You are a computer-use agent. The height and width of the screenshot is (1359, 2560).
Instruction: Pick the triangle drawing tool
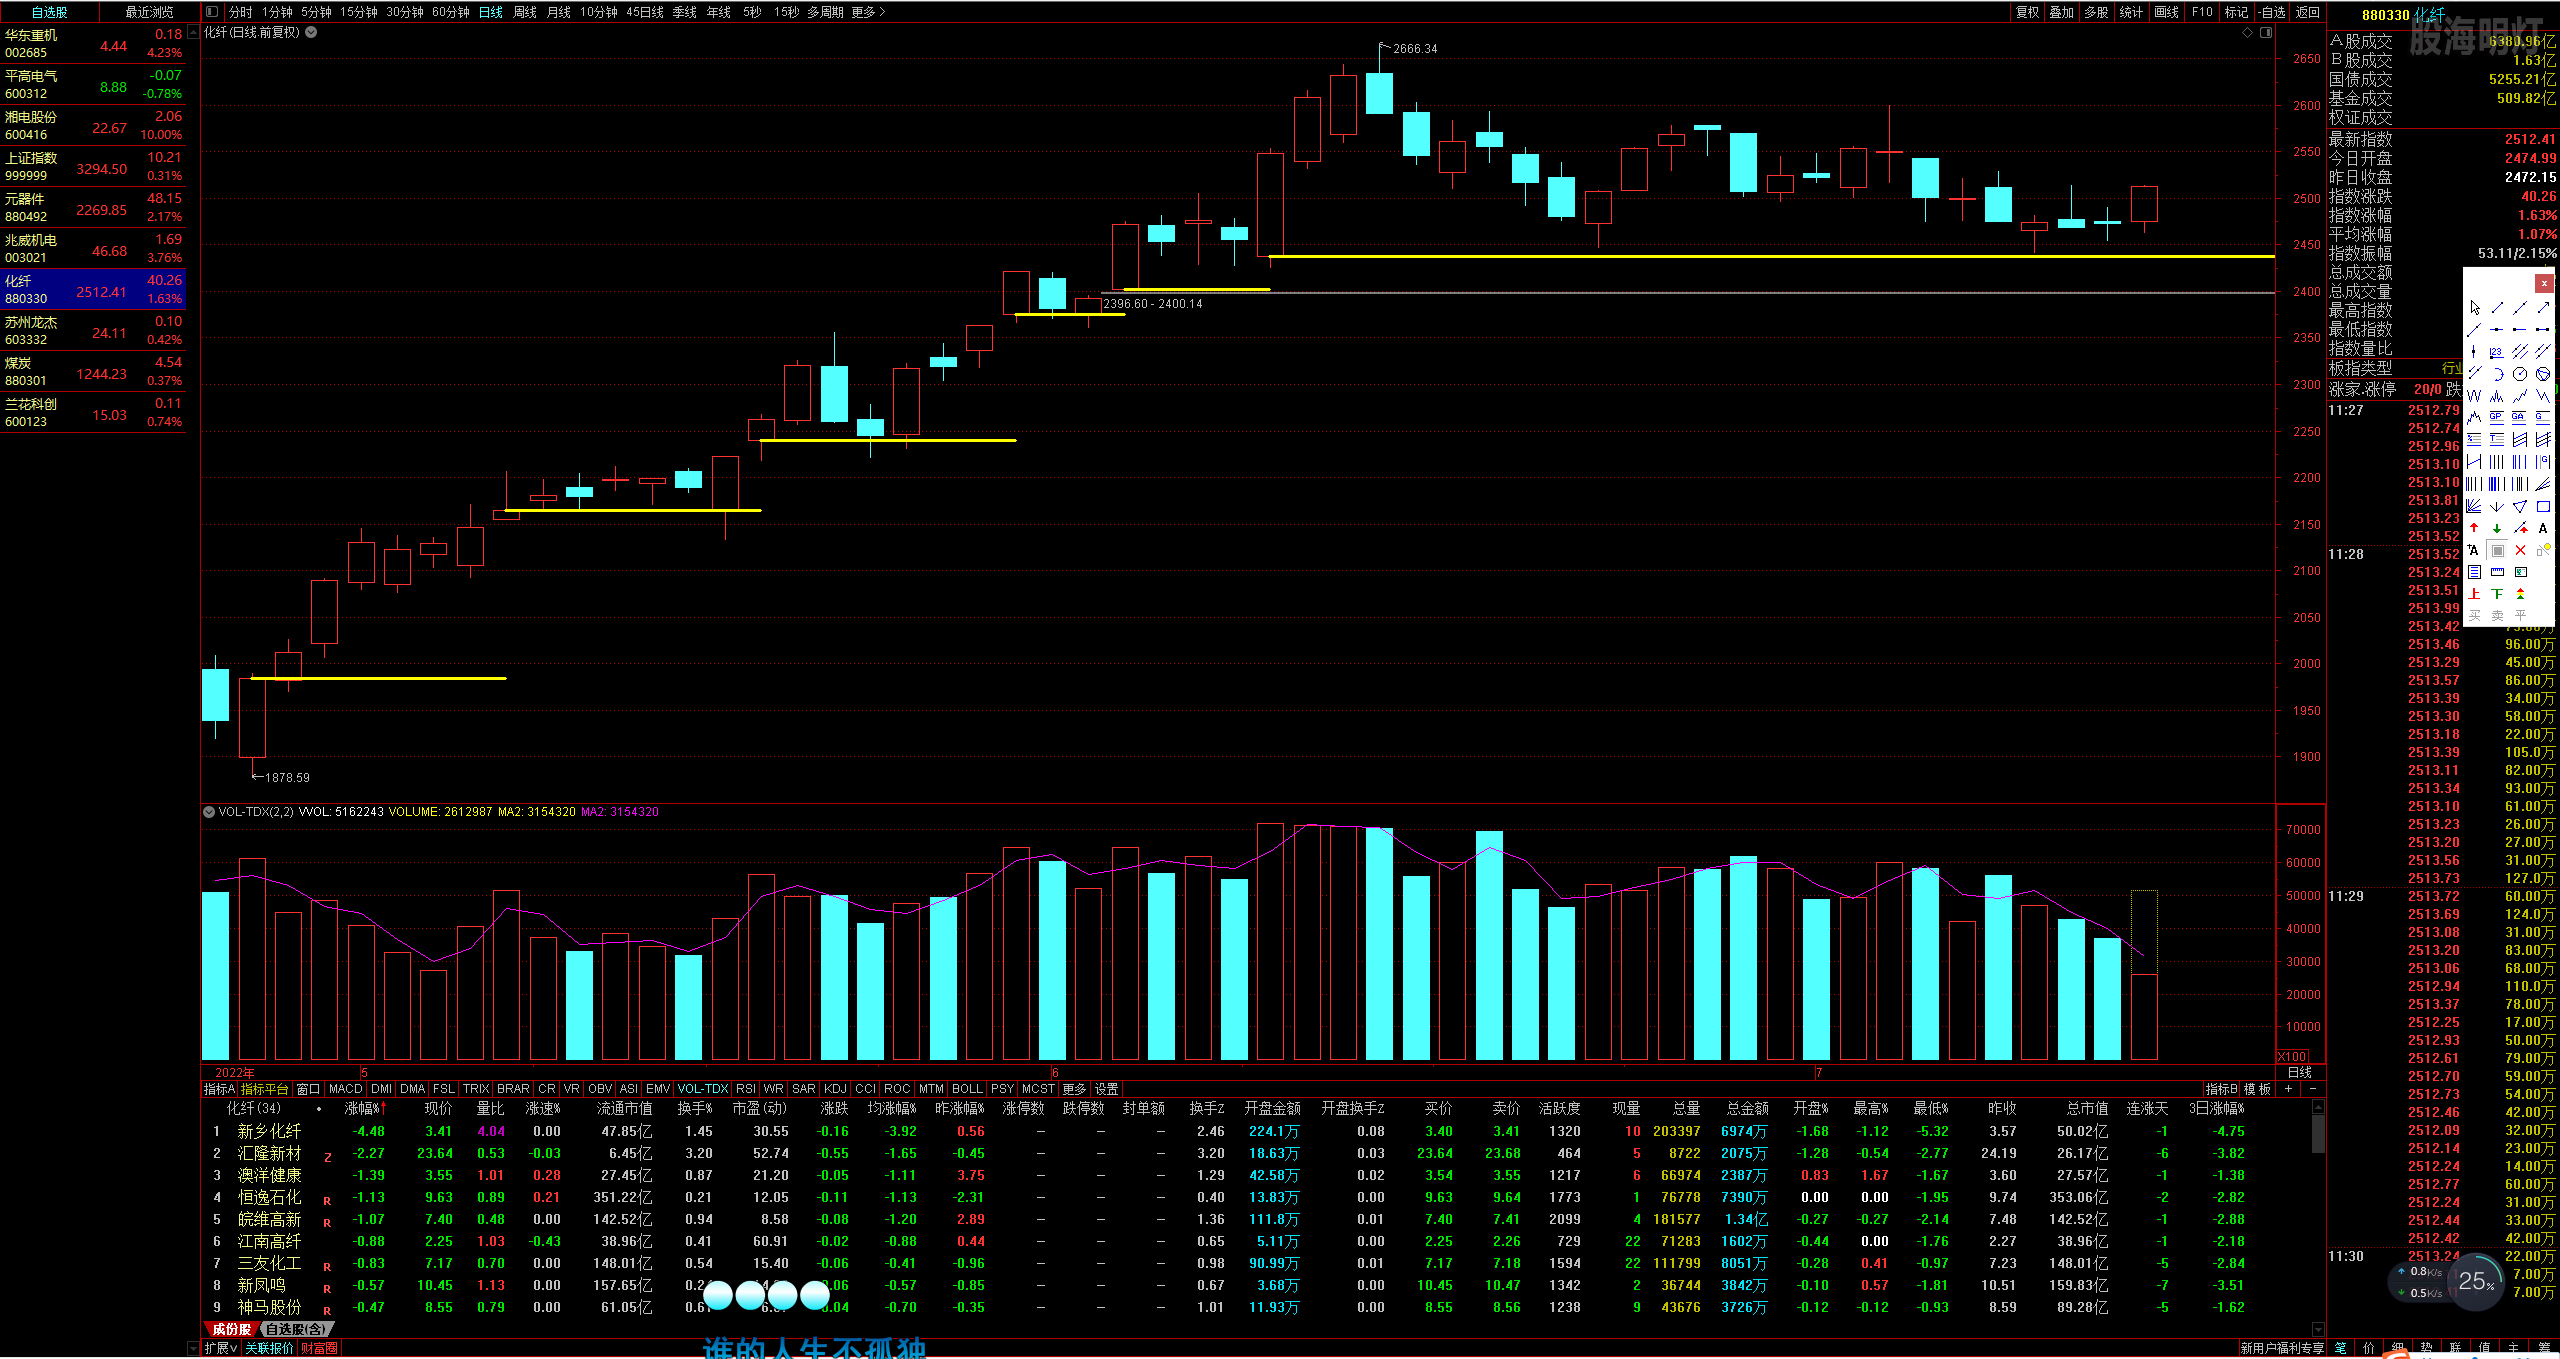click(x=2520, y=506)
